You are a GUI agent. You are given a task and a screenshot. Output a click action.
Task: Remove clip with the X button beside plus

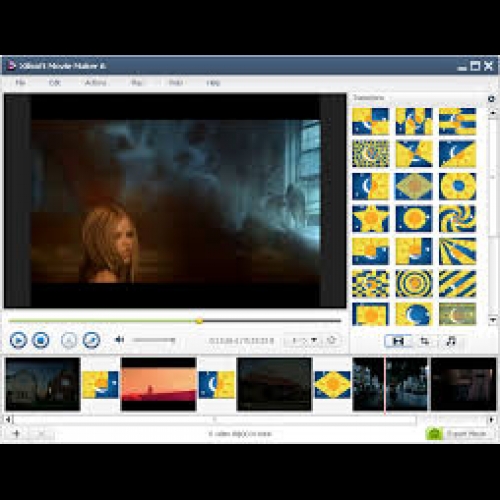pos(41,434)
